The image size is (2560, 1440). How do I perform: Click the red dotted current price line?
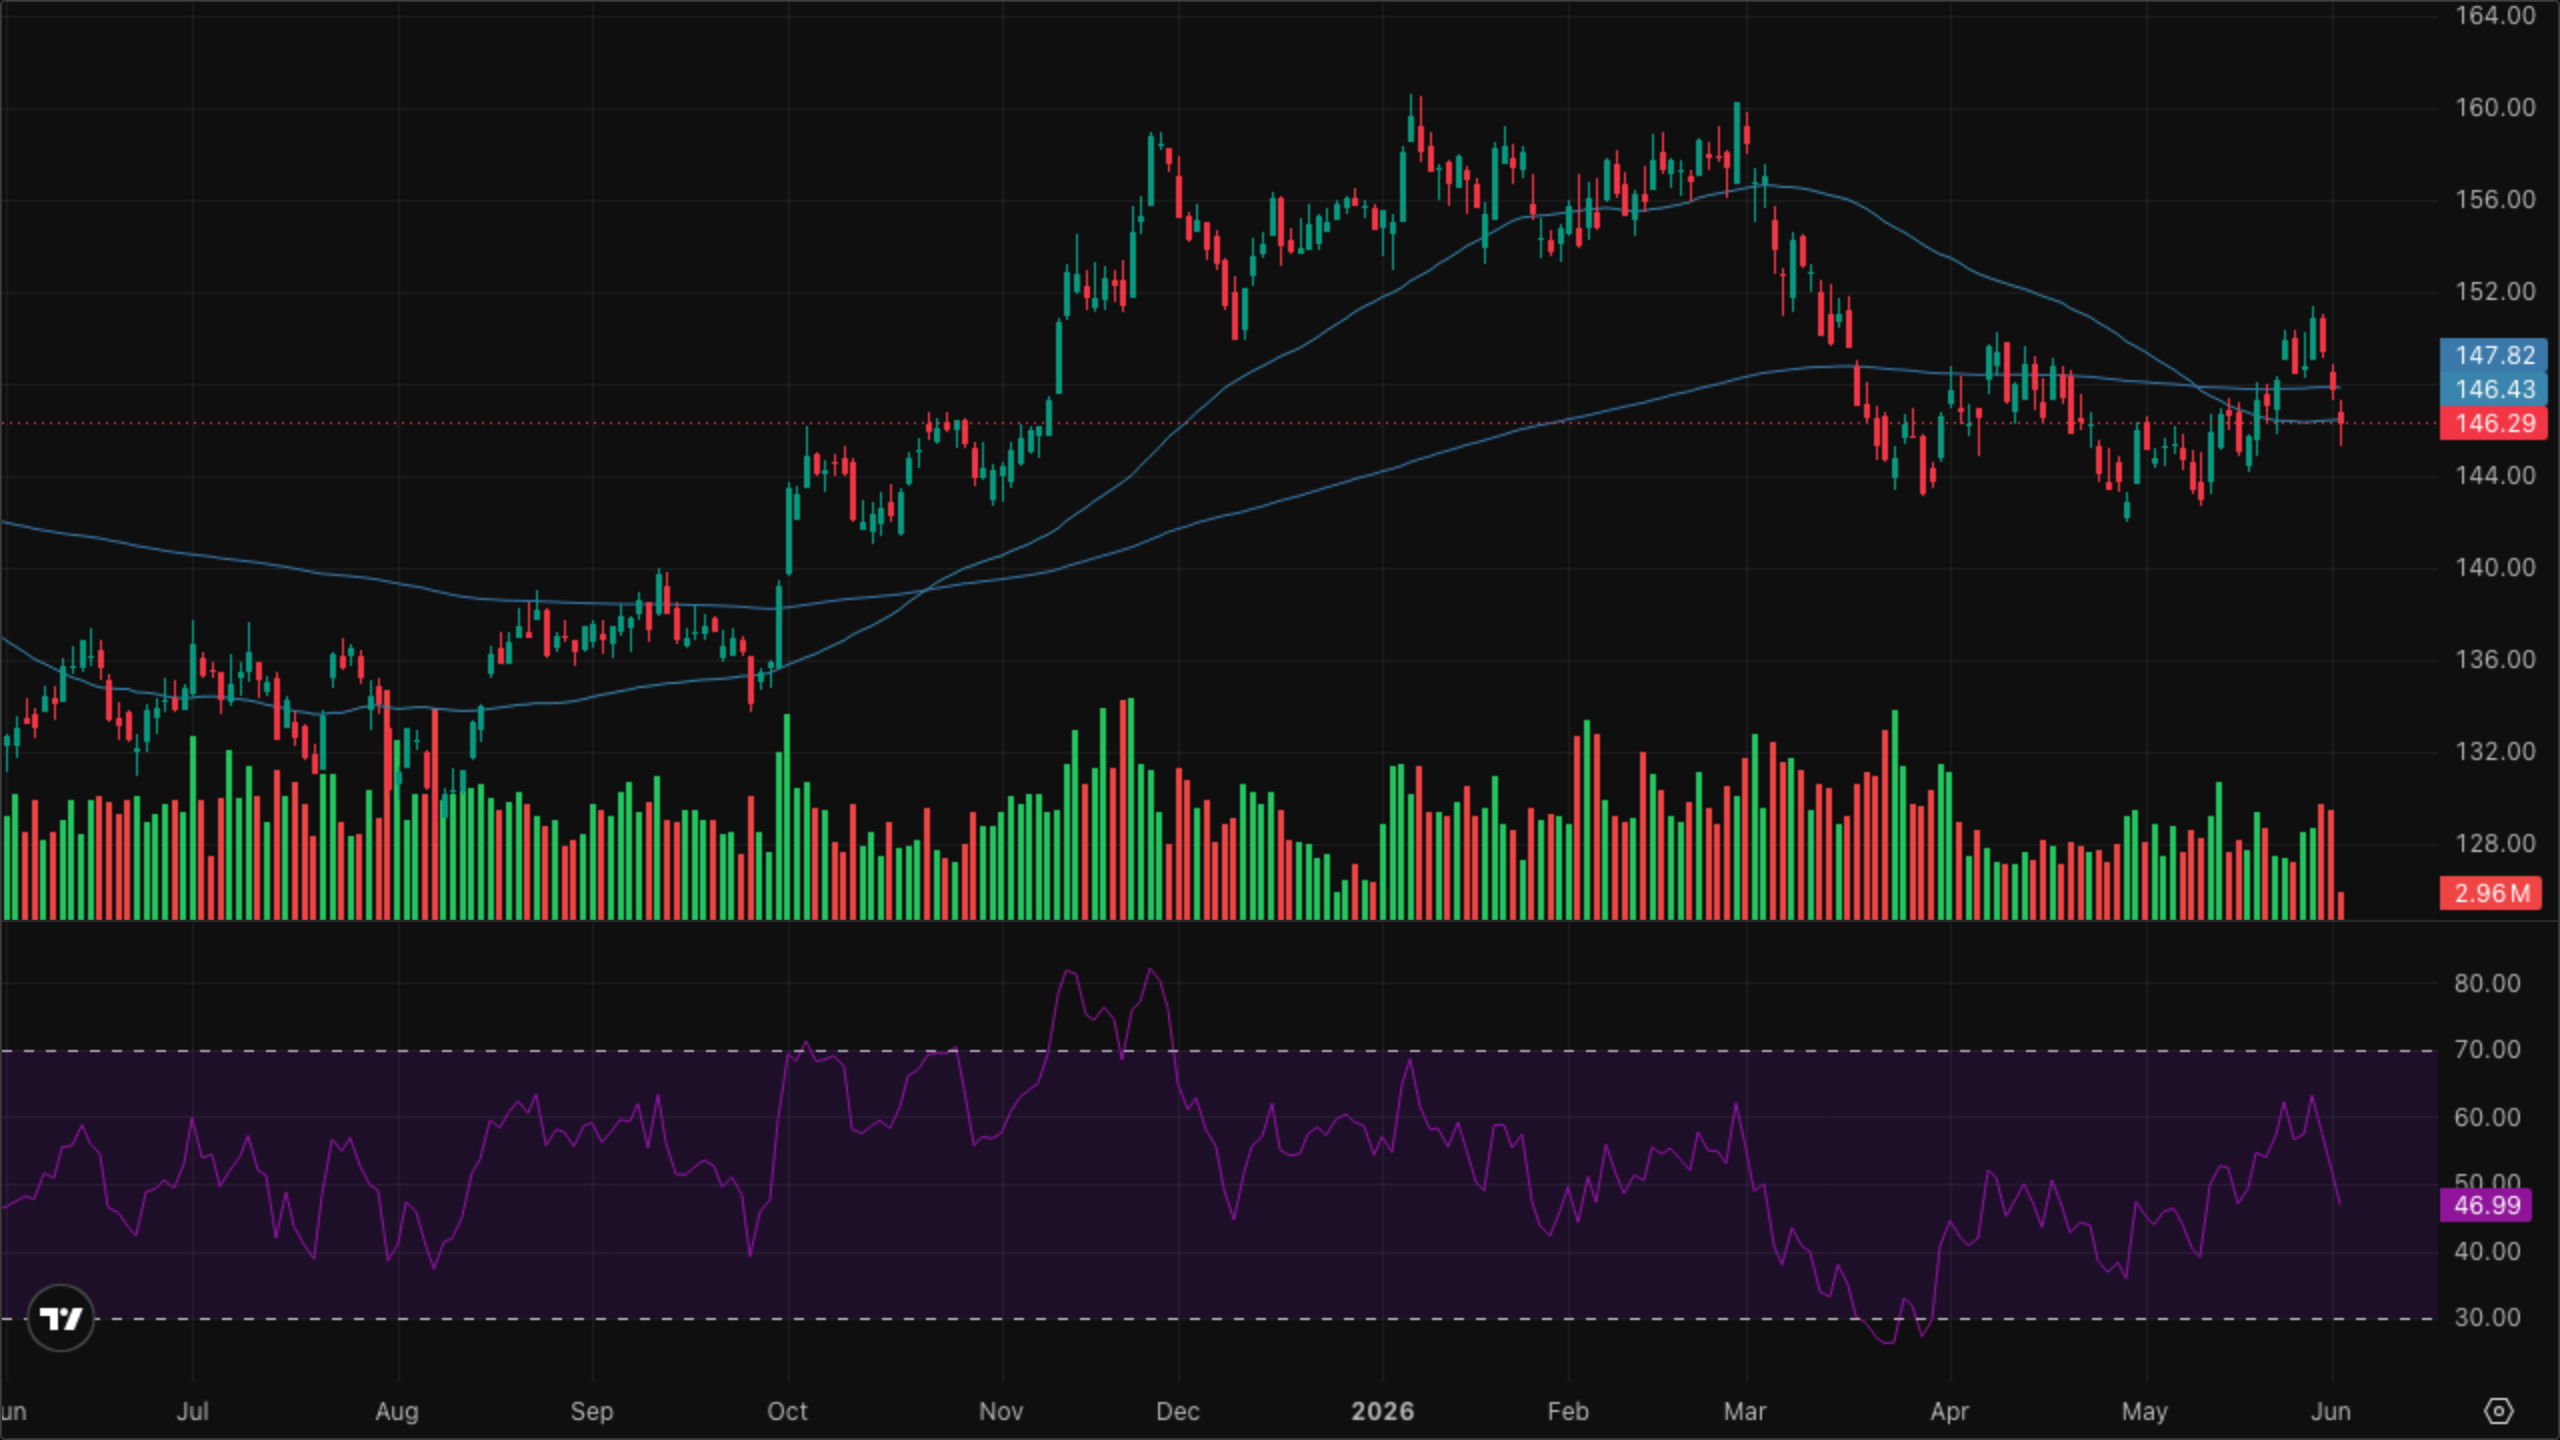[x=1219, y=423]
